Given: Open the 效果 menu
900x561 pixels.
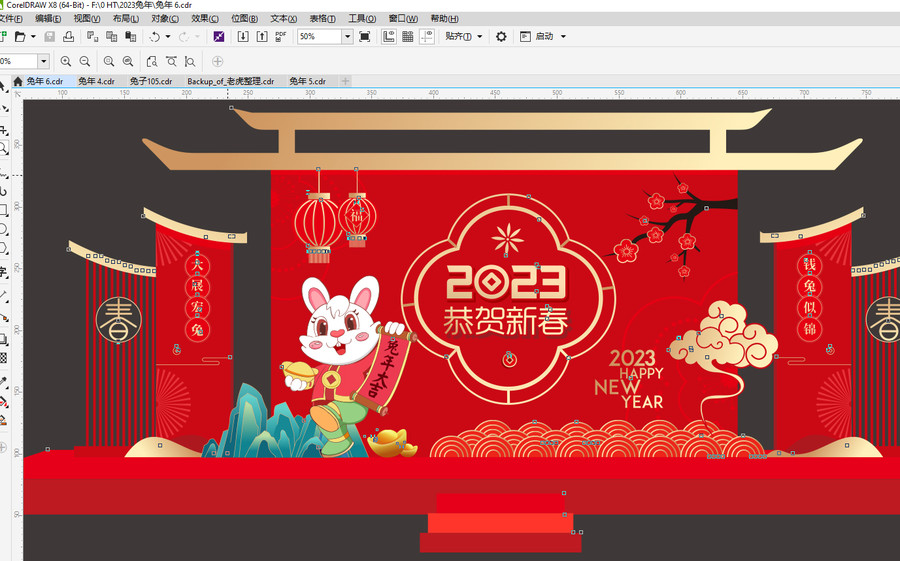Looking at the screenshot, I should 205,19.
